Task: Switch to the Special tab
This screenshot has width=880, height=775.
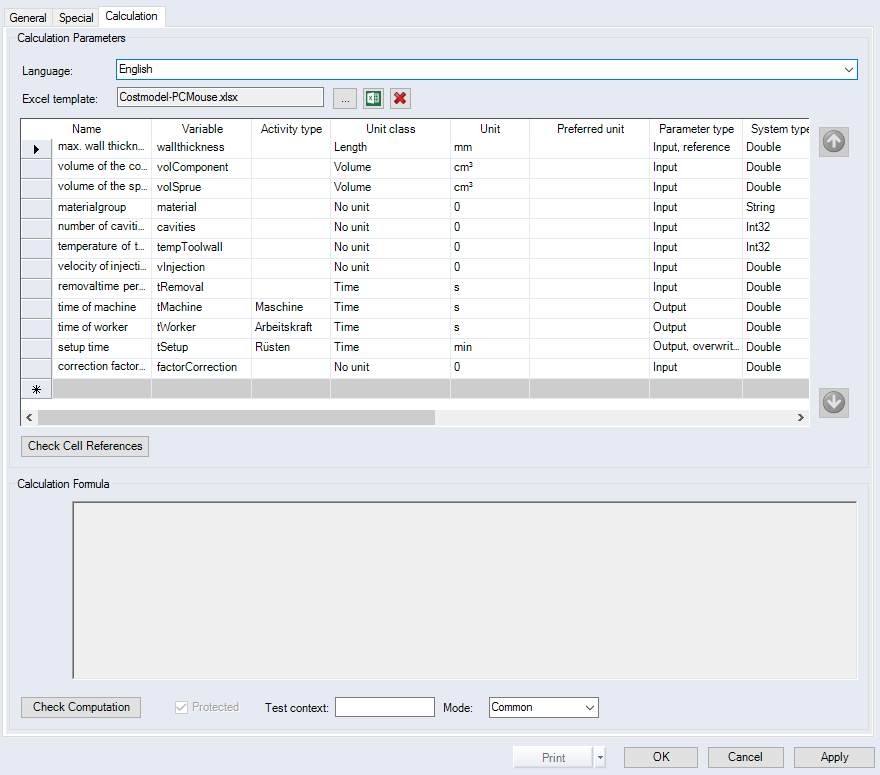Action: [x=75, y=16]
